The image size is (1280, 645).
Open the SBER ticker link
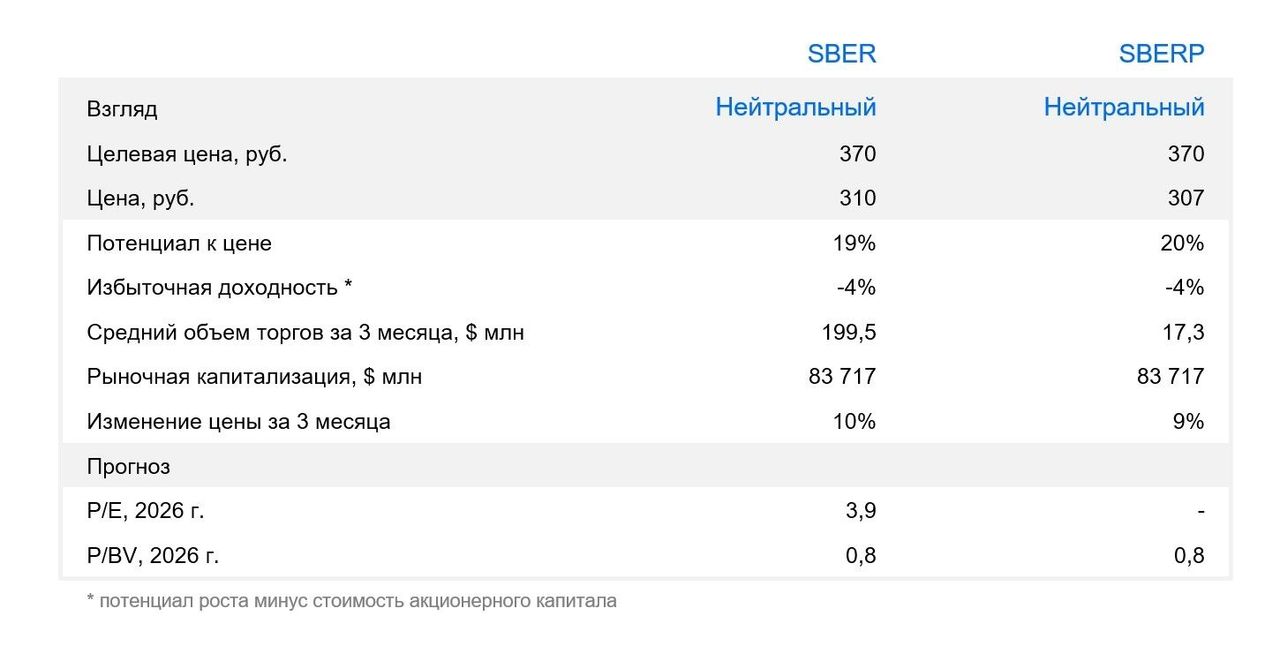(x=841, y=54)
